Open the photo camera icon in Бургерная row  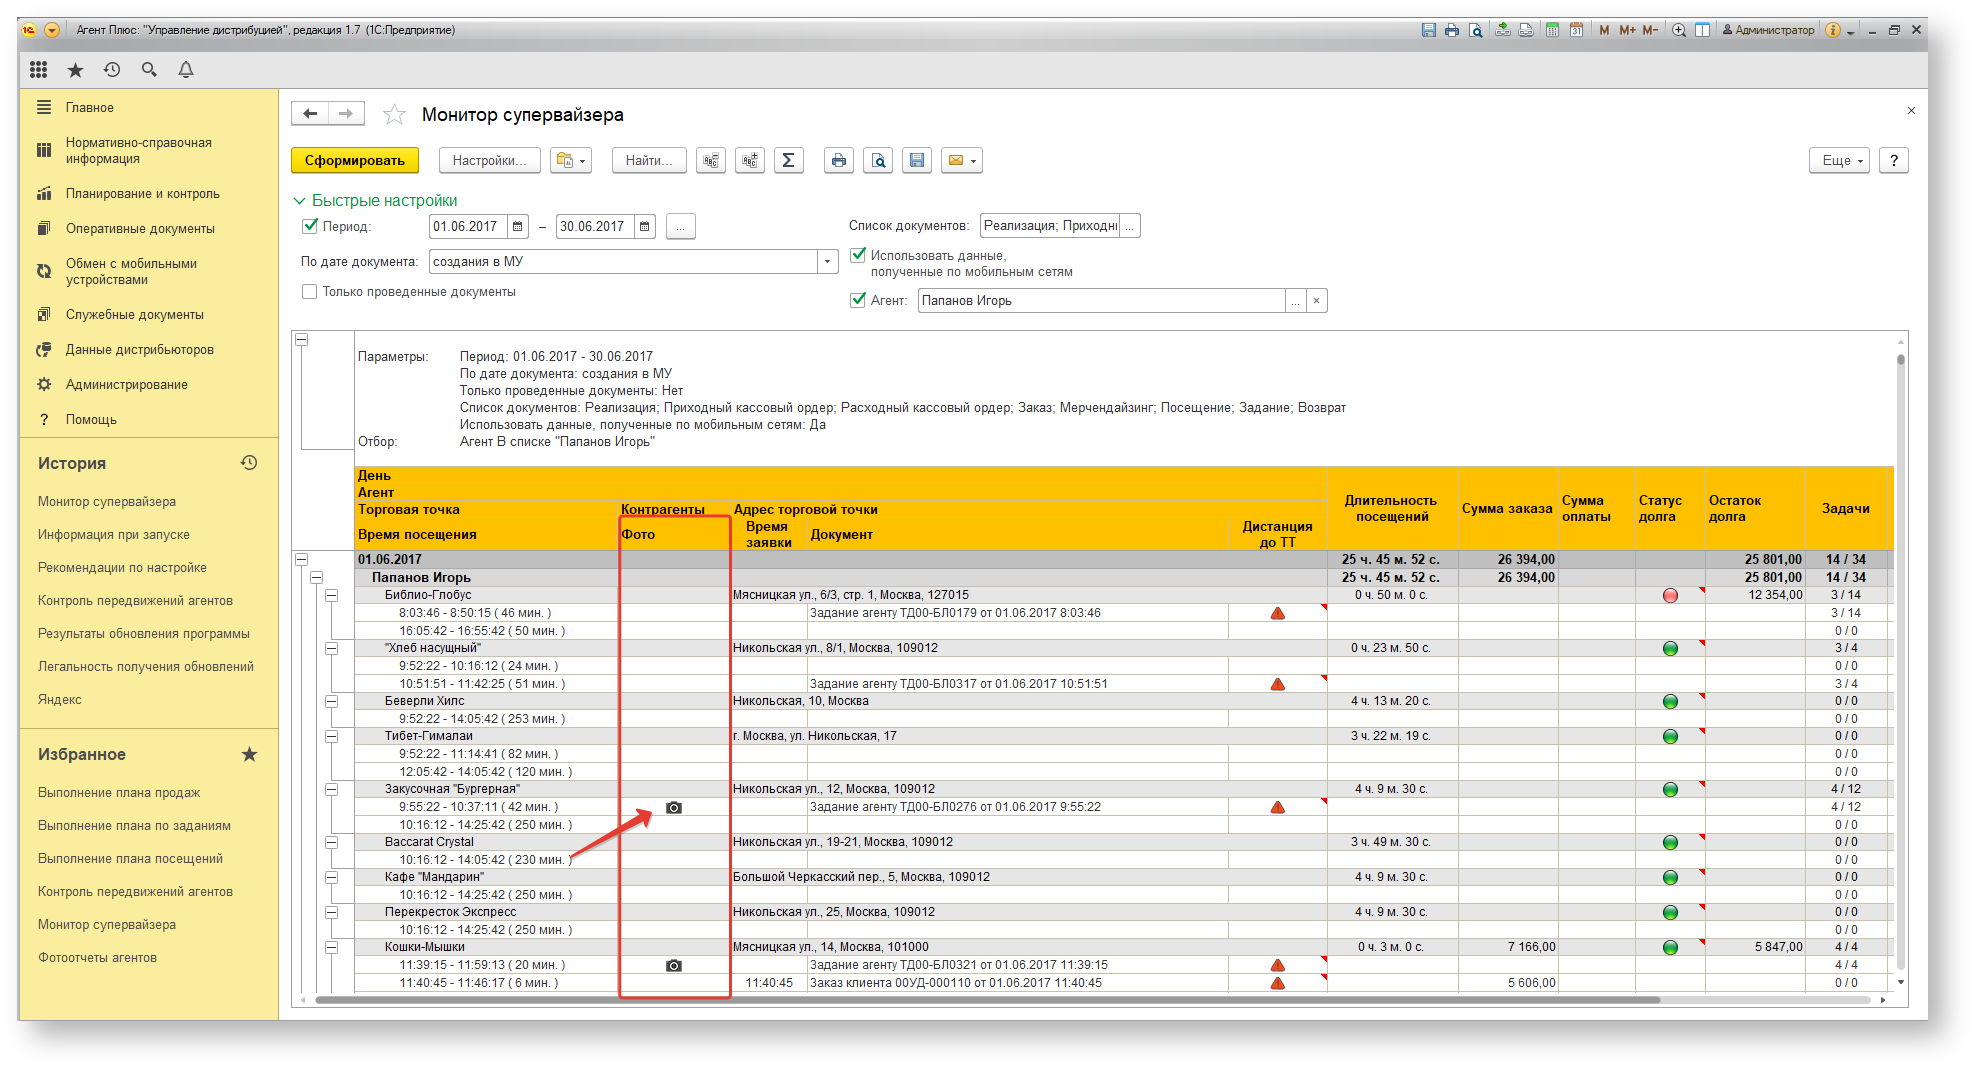[x=674, y=807]
